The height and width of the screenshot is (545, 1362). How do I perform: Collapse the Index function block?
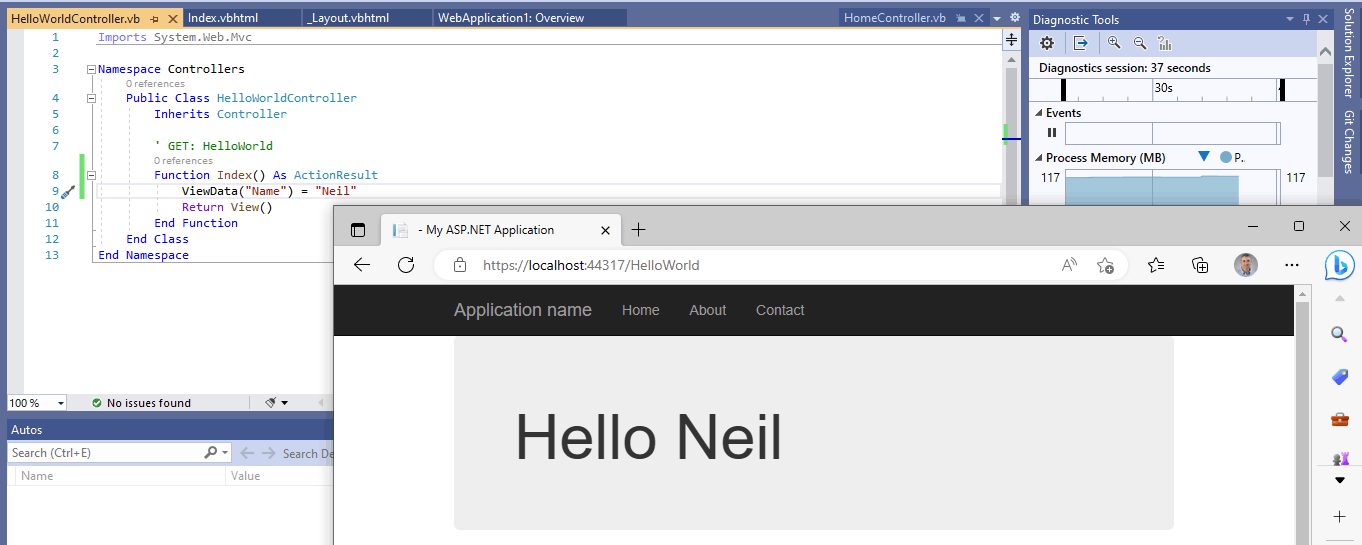(x=91, y=175)
